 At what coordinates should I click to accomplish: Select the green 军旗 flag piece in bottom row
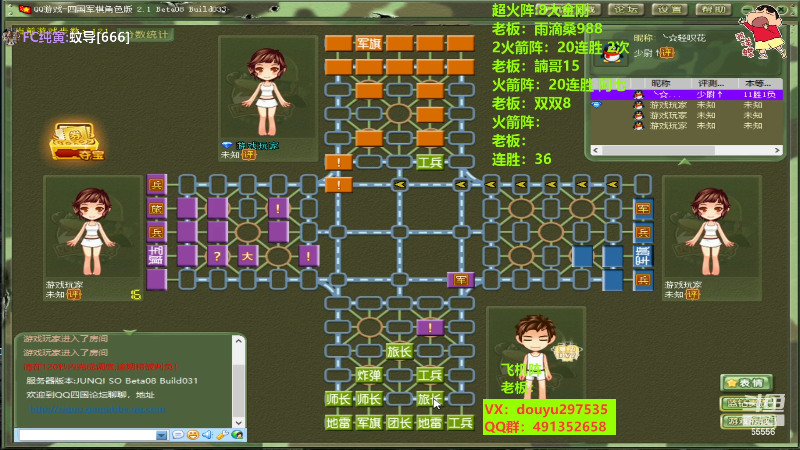tap(368, 422)
